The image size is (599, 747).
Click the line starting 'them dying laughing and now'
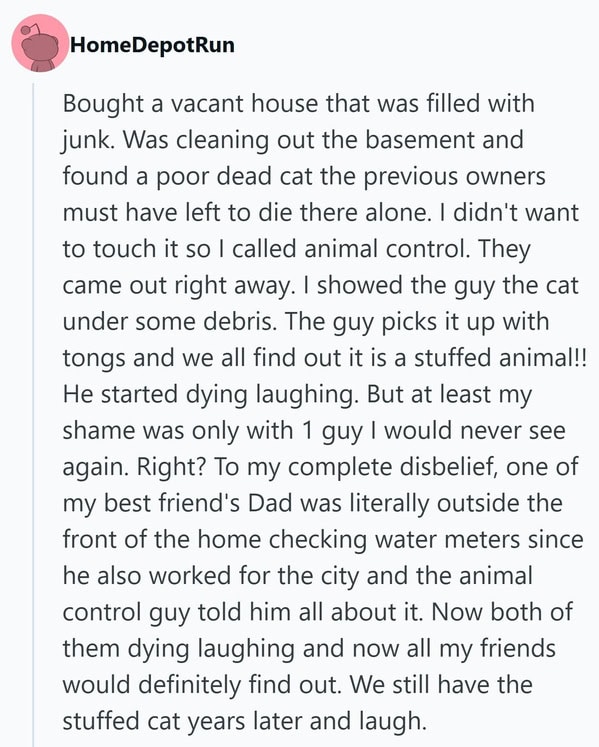[309, 649]
